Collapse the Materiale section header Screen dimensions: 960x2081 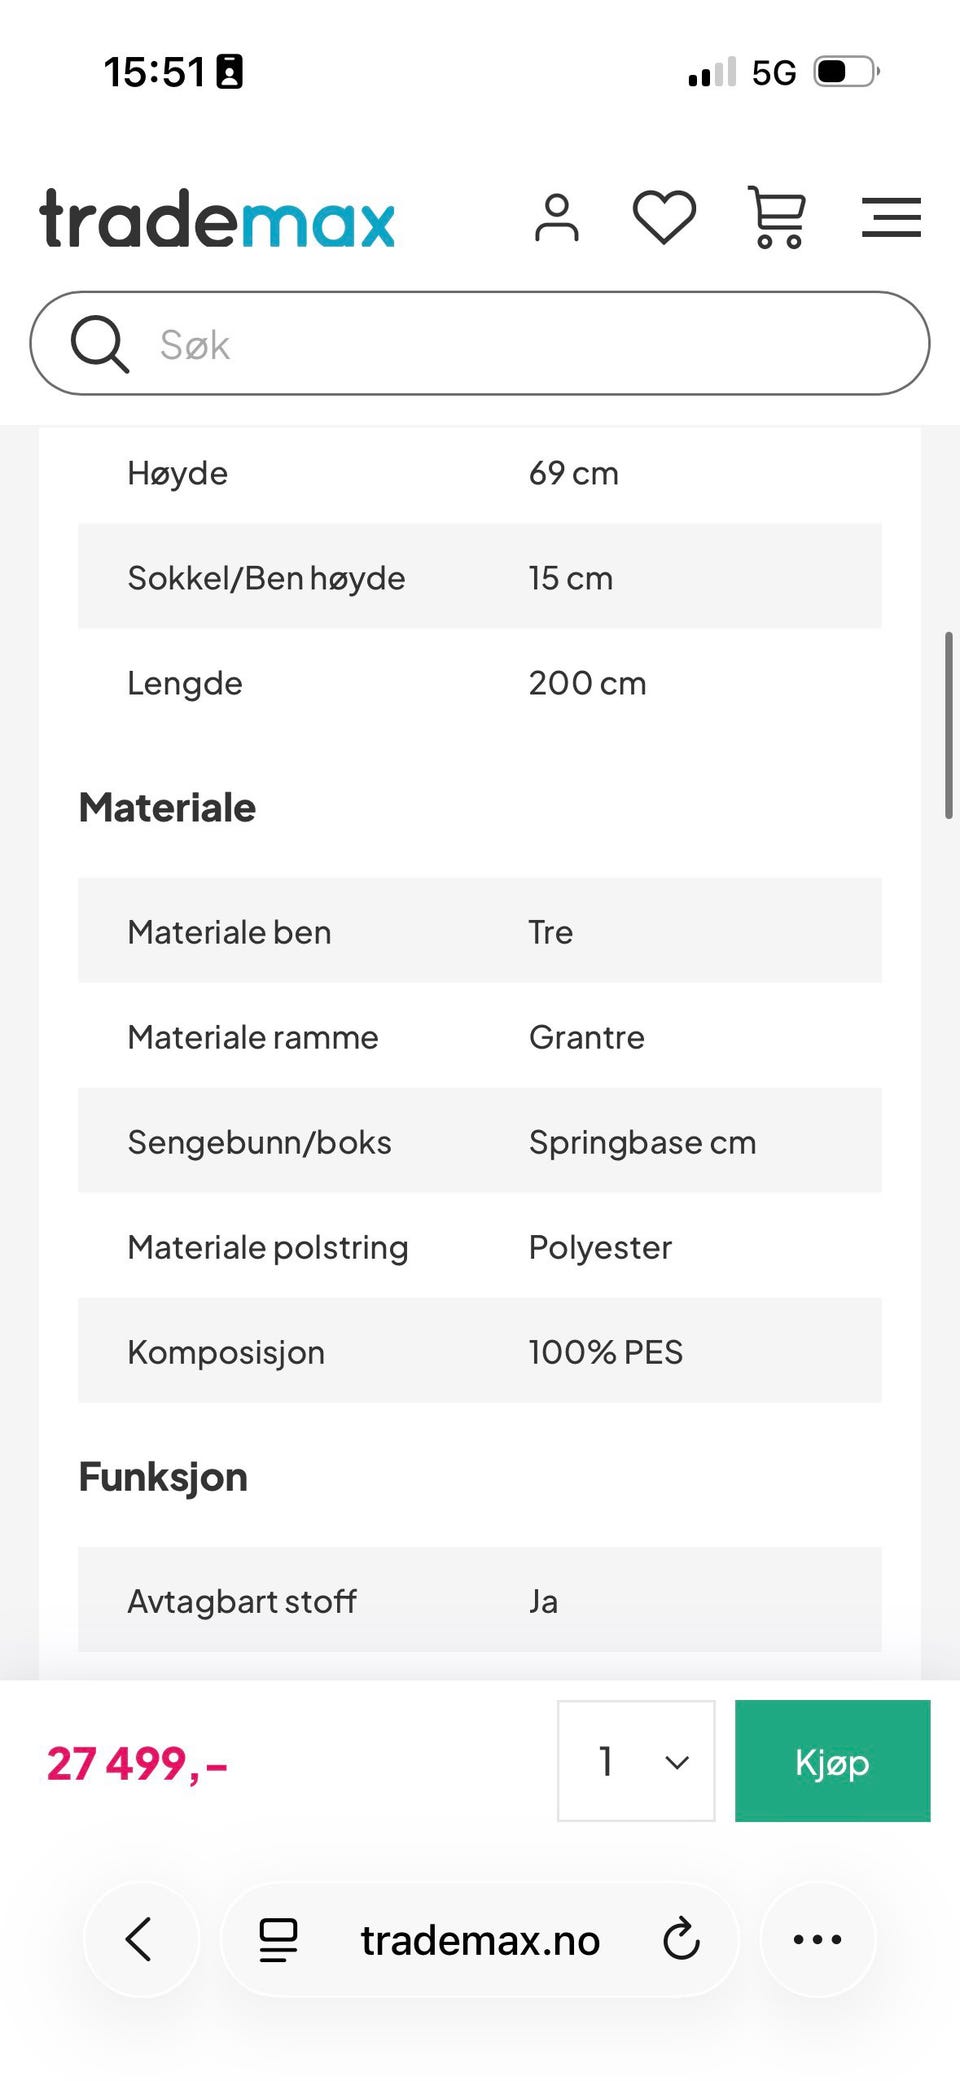[167, 806]
